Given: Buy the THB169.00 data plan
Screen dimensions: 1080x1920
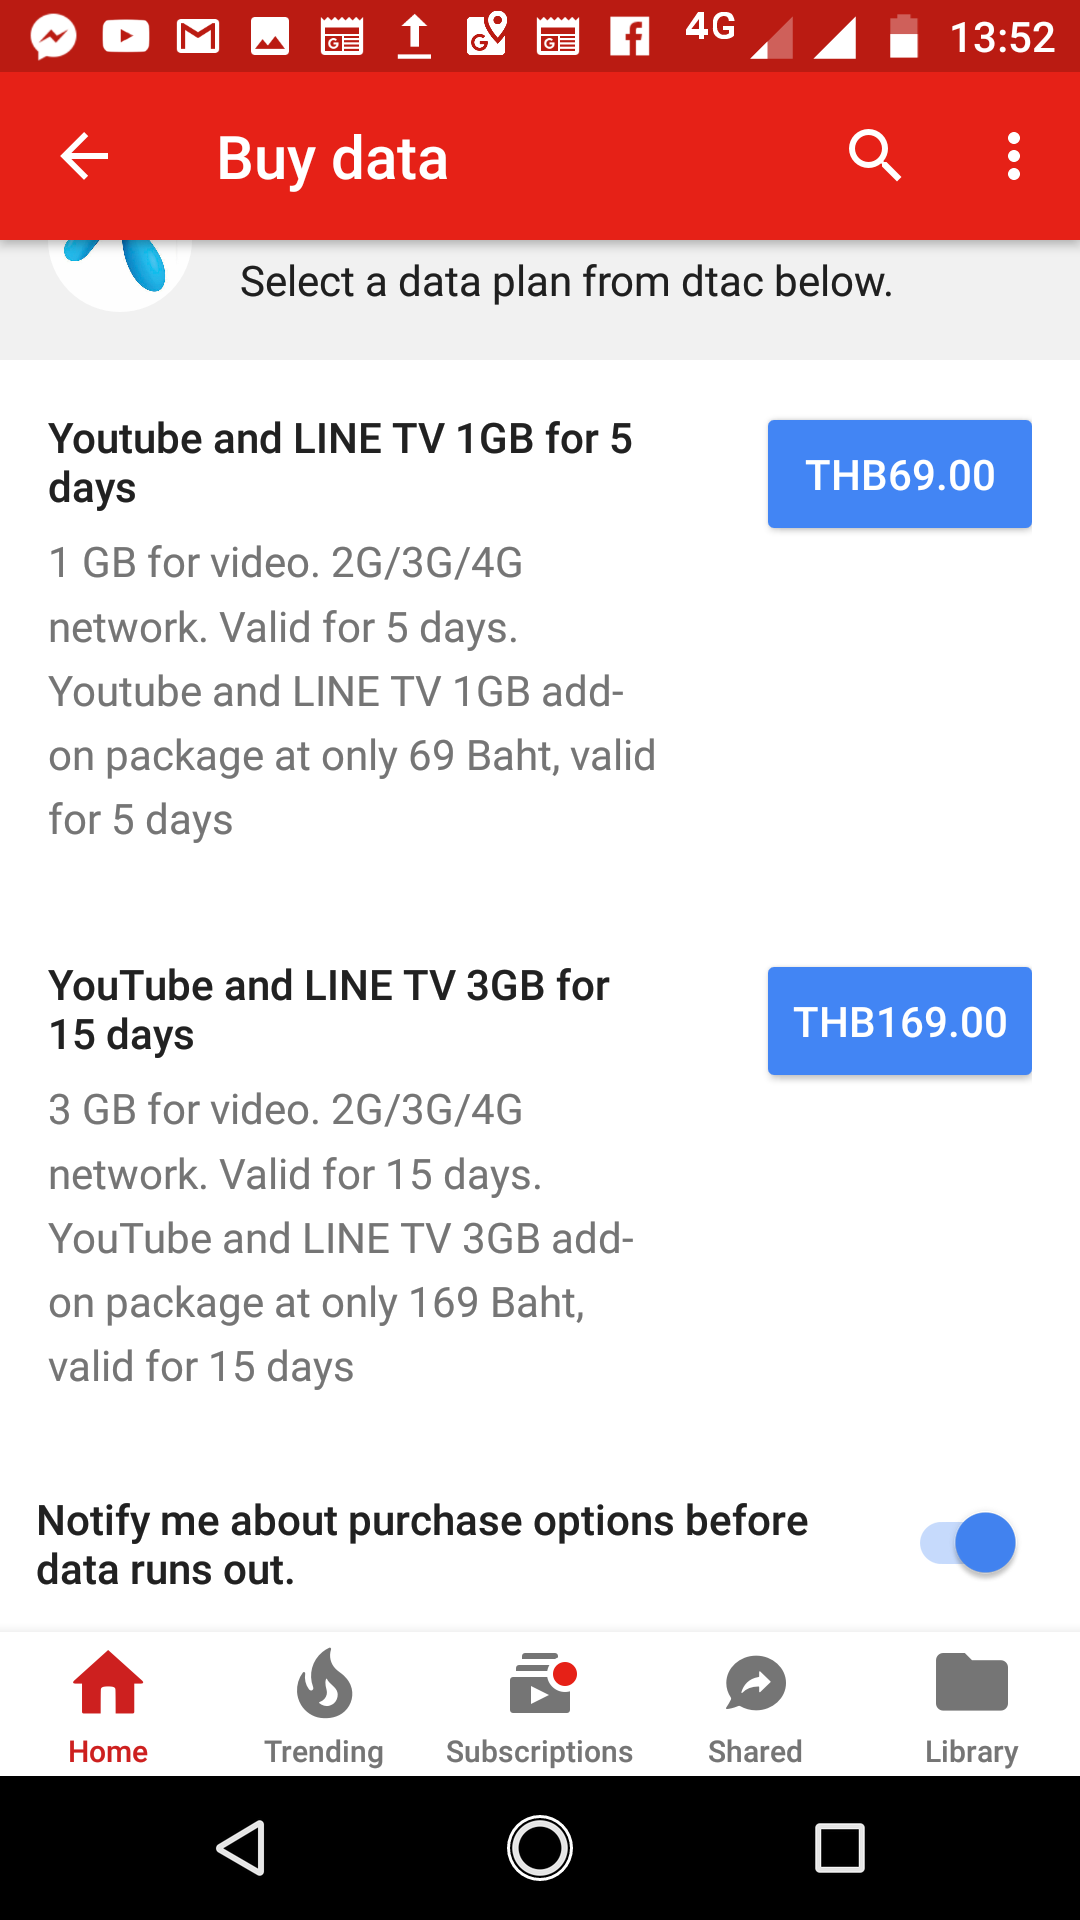Looking at the screenshot, I should [899, 1021].
